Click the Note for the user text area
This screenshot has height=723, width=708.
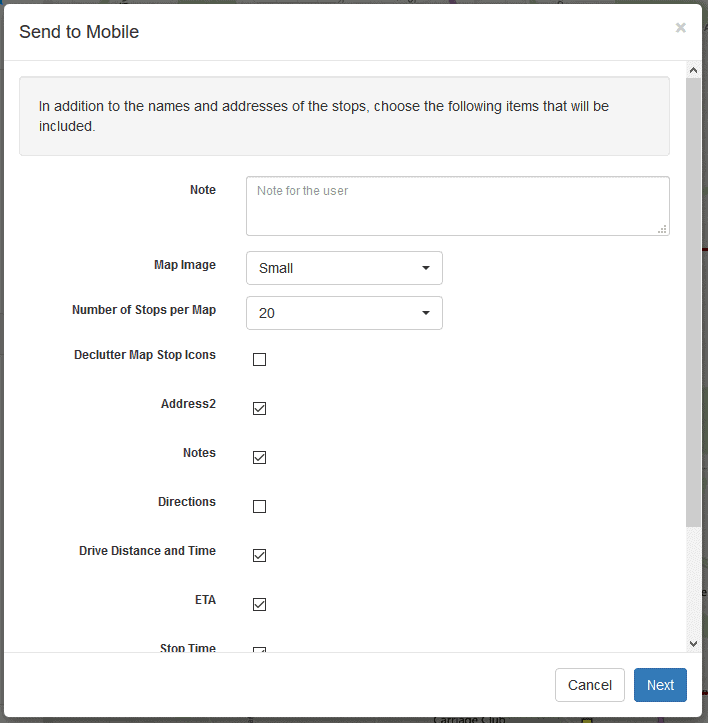pyautogui.click(x=458, y=206)
